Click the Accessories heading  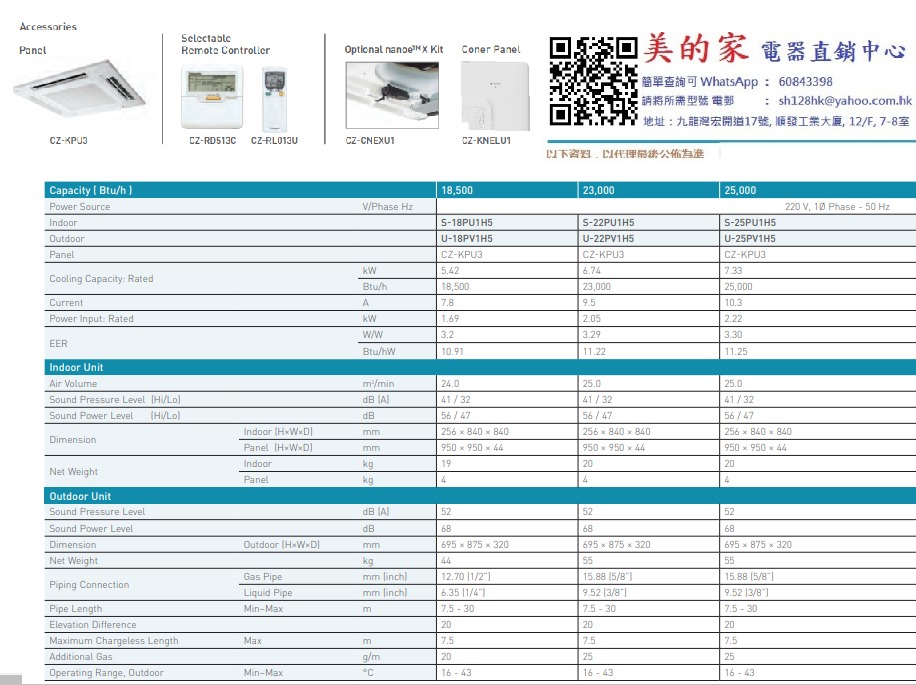tap(48, 27)
